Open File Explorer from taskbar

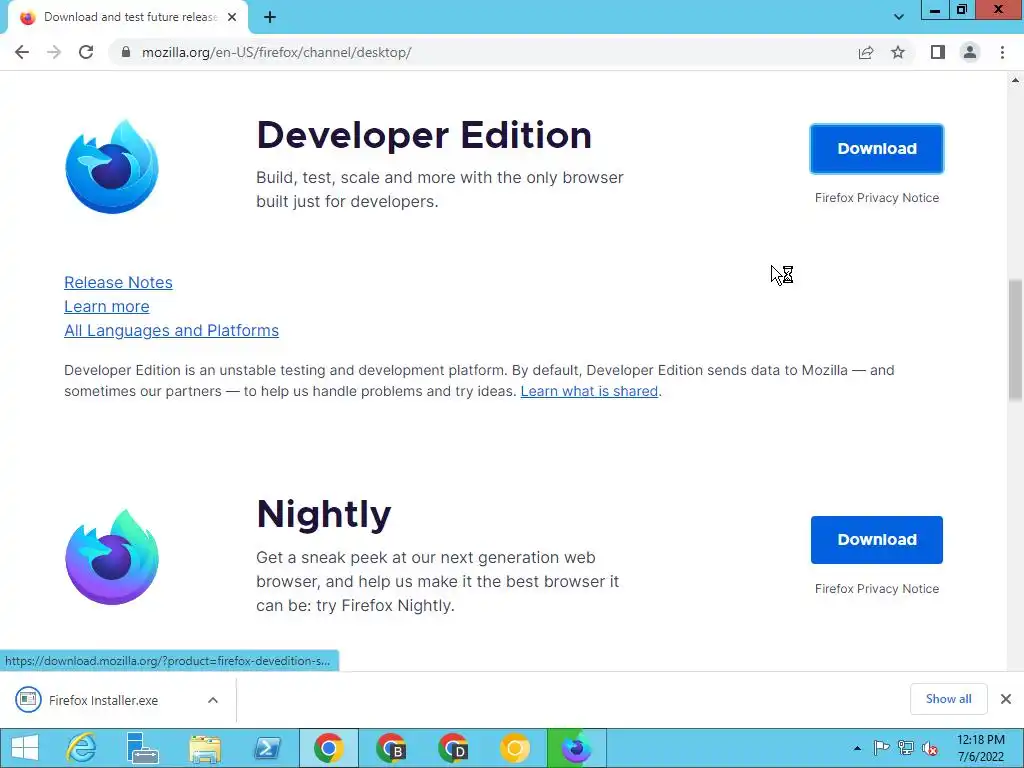point(205,748)
